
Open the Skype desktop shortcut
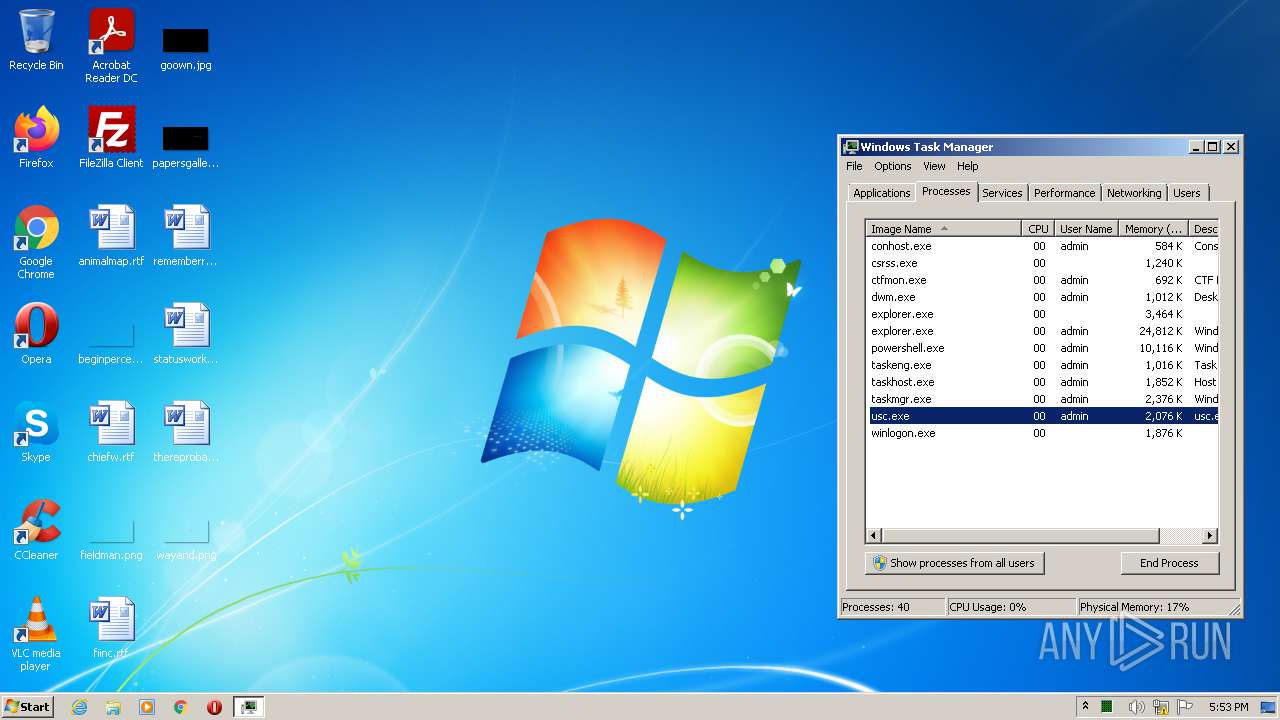[x=36, y=432]
